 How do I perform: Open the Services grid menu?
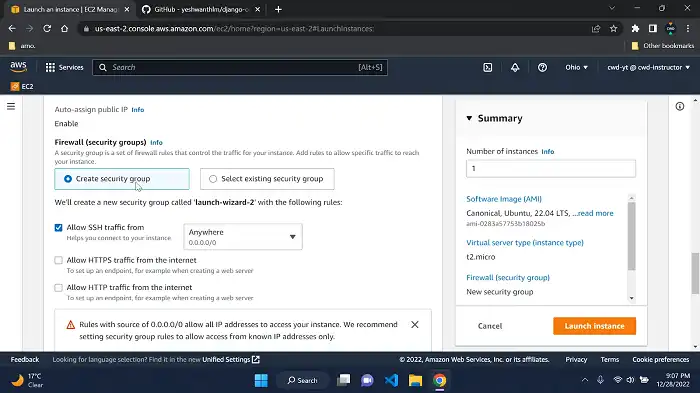pos(64,67)
